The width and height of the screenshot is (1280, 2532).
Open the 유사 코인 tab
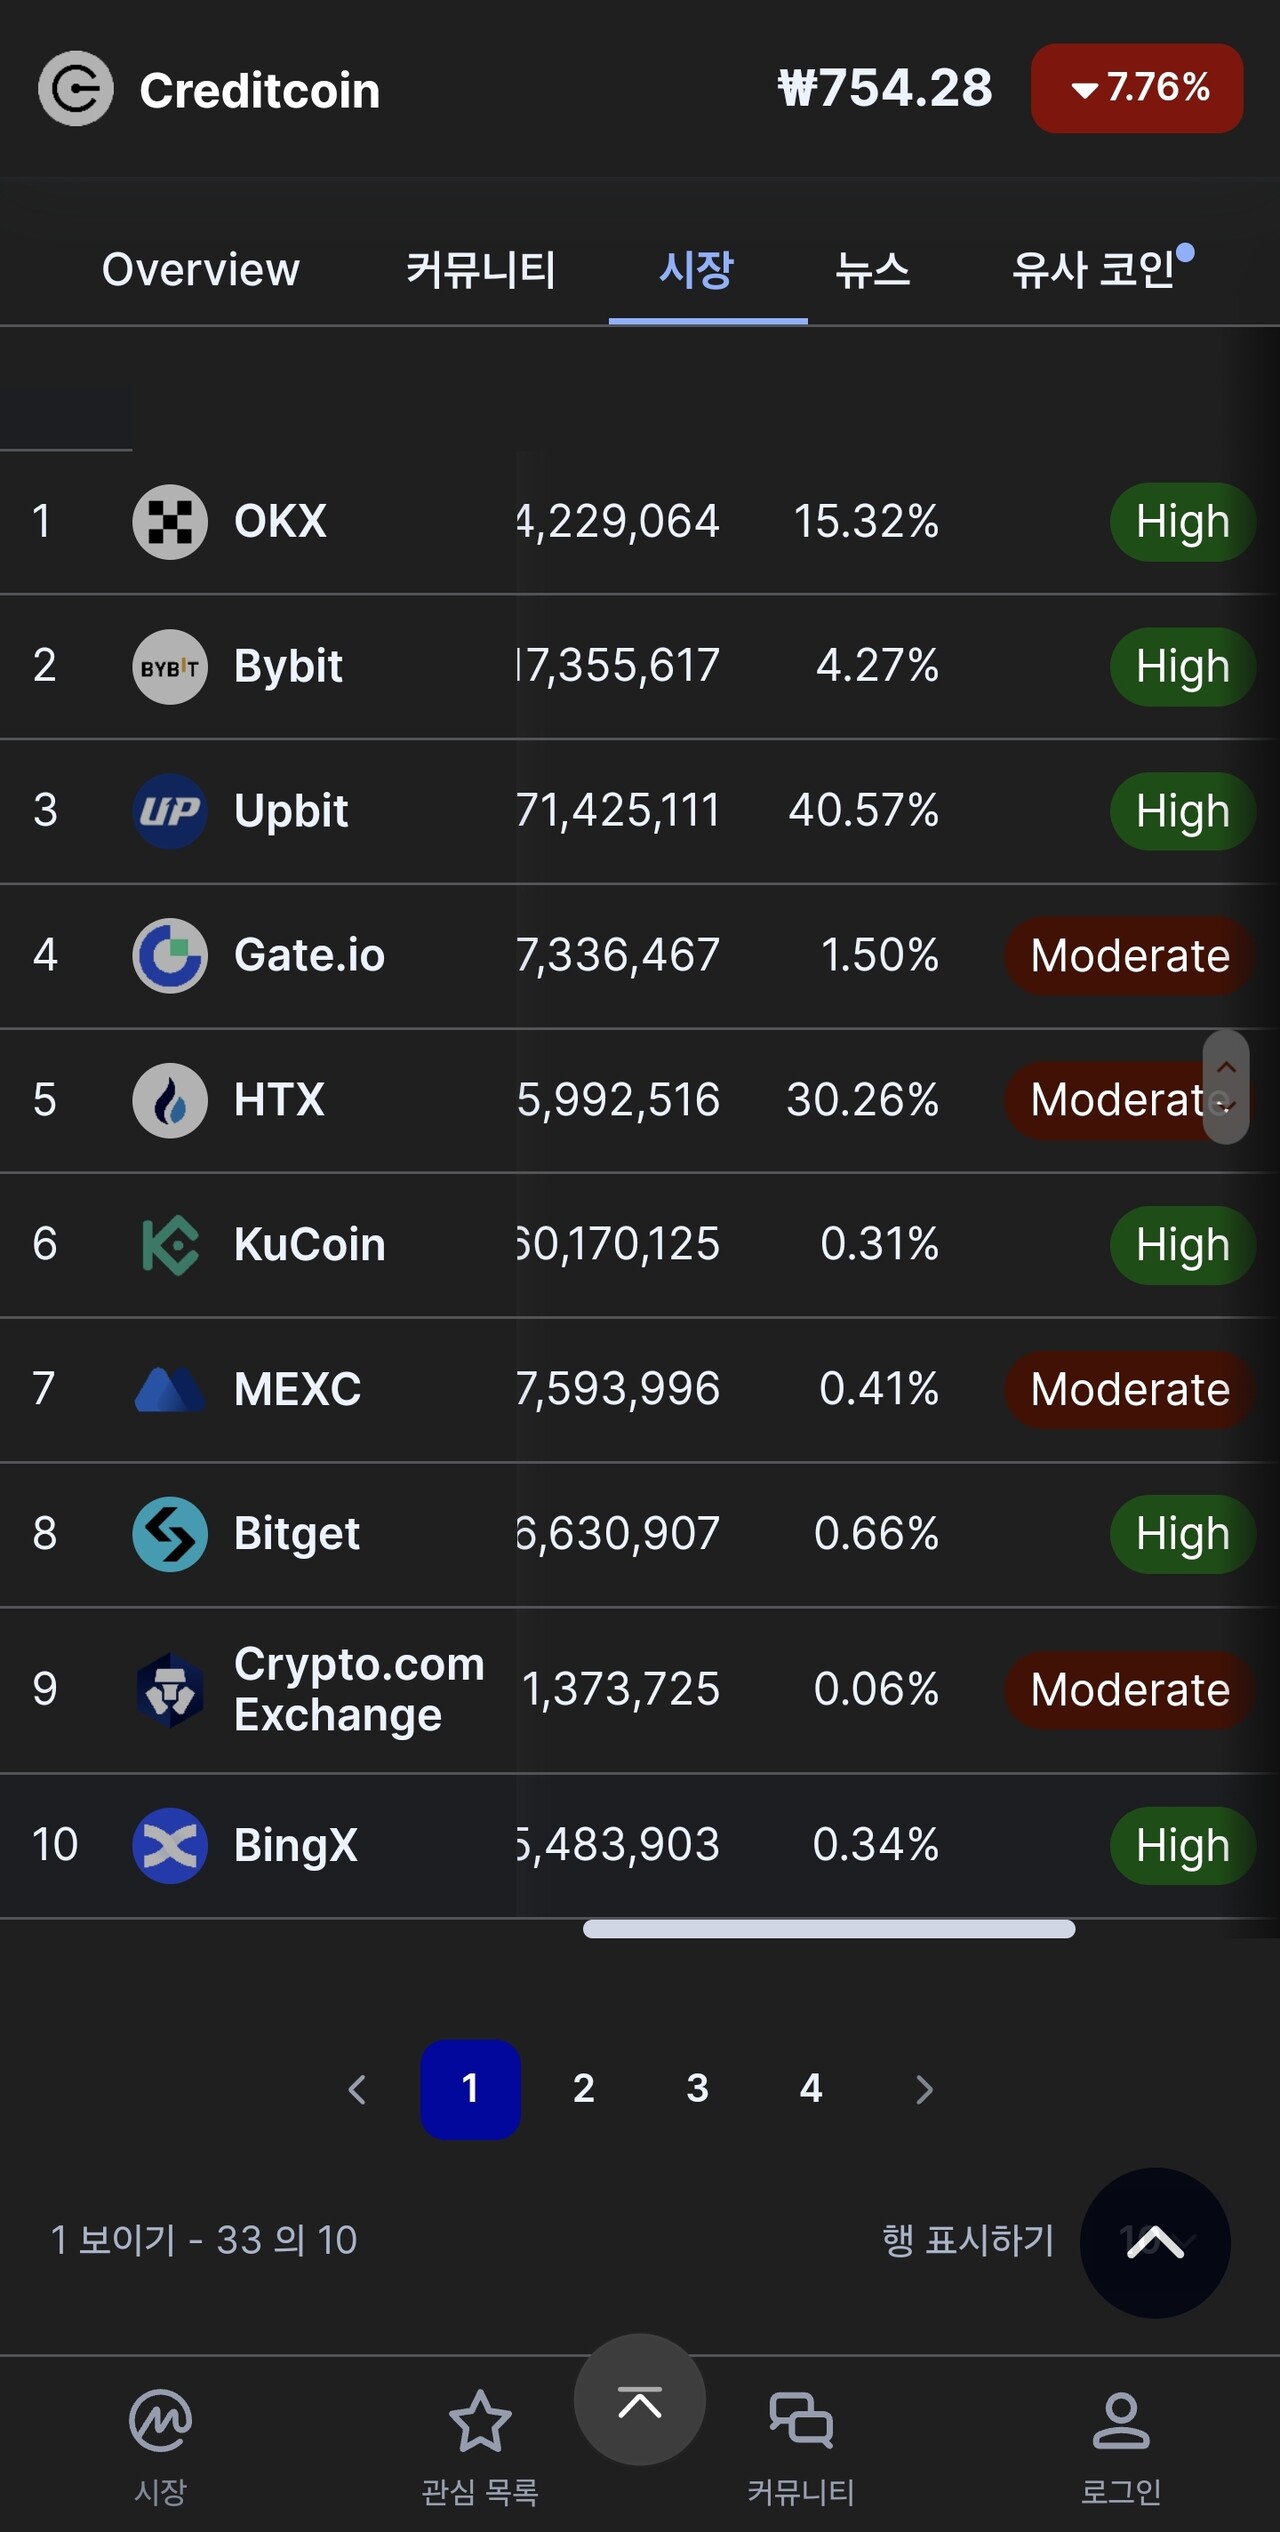[x=1095, y=270]
